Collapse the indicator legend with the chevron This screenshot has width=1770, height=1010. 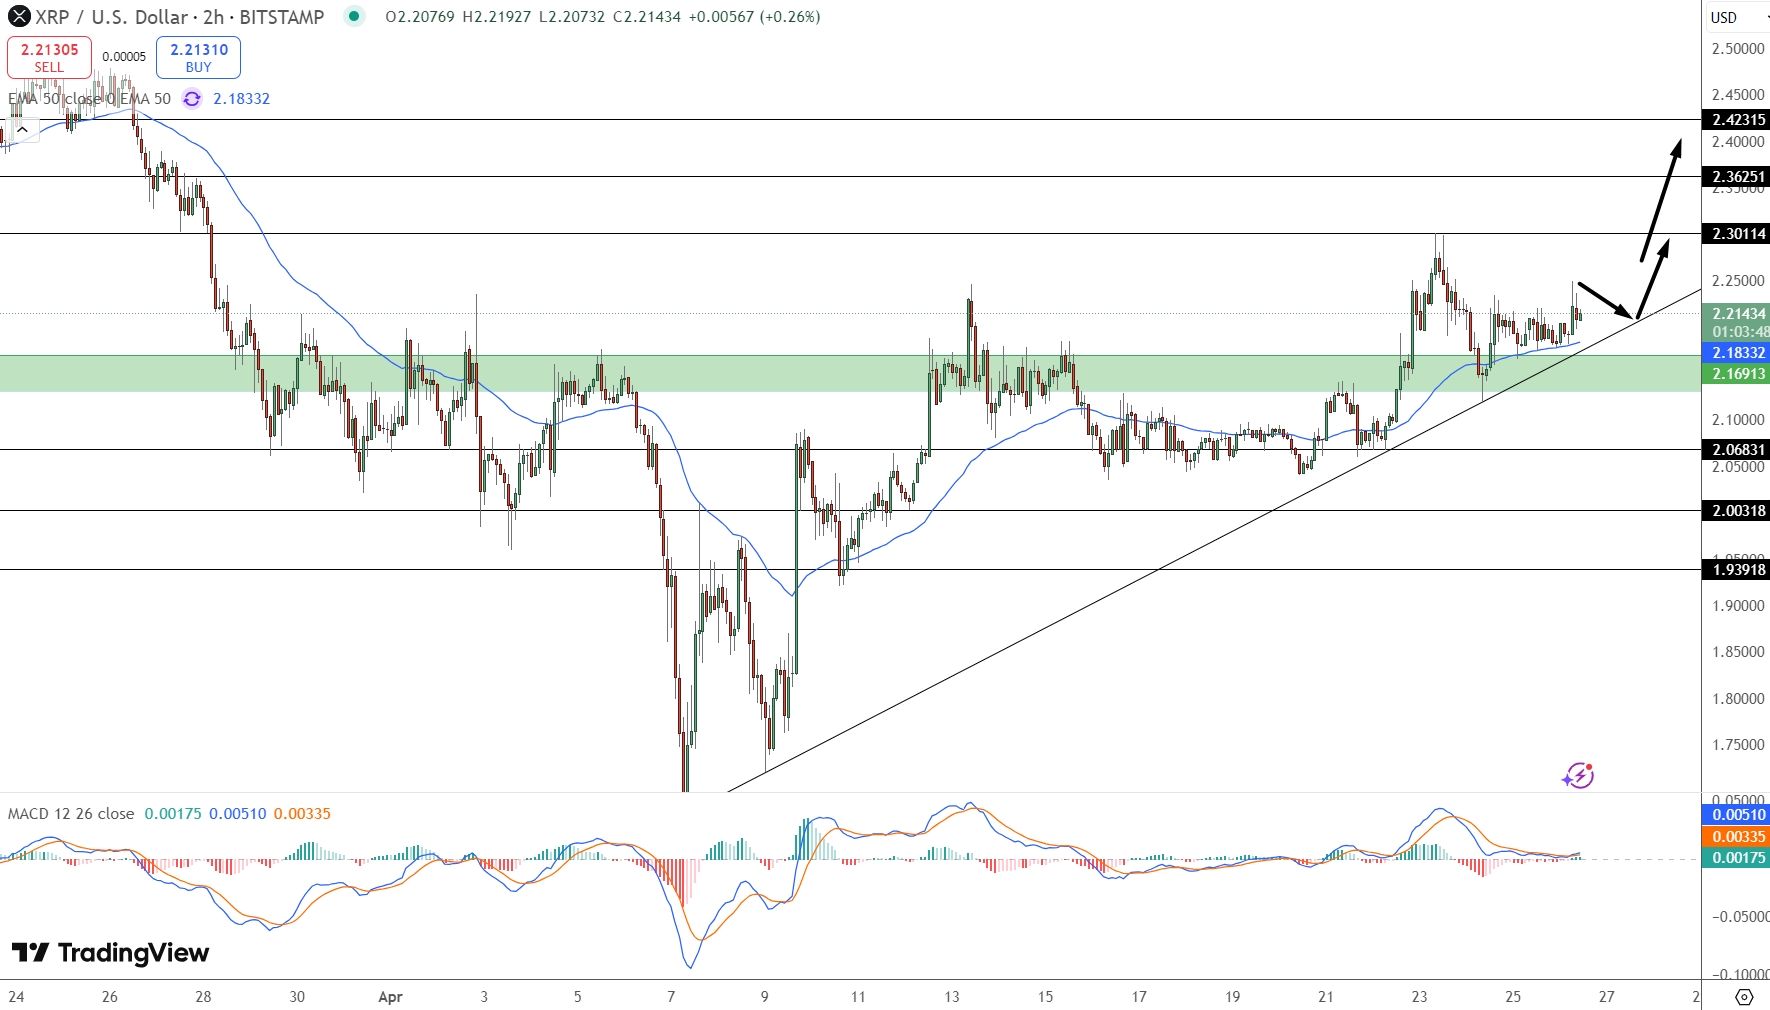pyautogui.click(x=22, y=130)
